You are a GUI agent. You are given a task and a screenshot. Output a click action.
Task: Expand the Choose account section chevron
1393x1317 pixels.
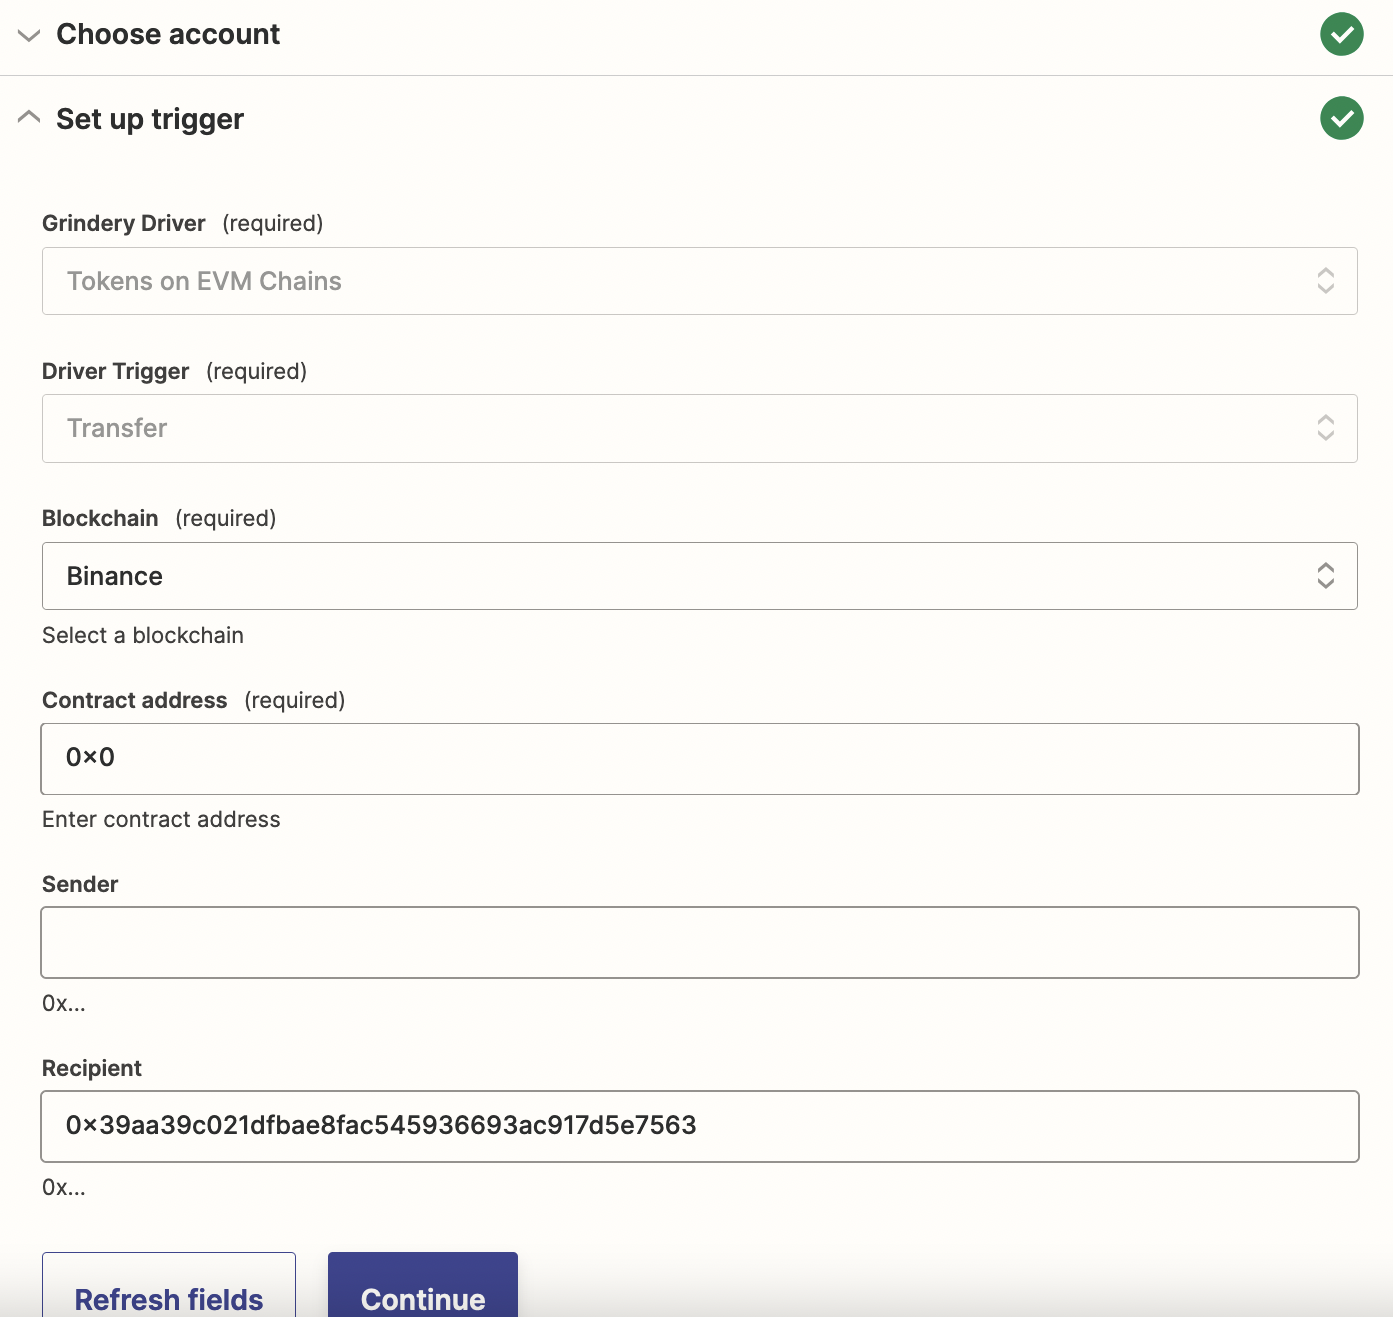(x=29, y=36)
